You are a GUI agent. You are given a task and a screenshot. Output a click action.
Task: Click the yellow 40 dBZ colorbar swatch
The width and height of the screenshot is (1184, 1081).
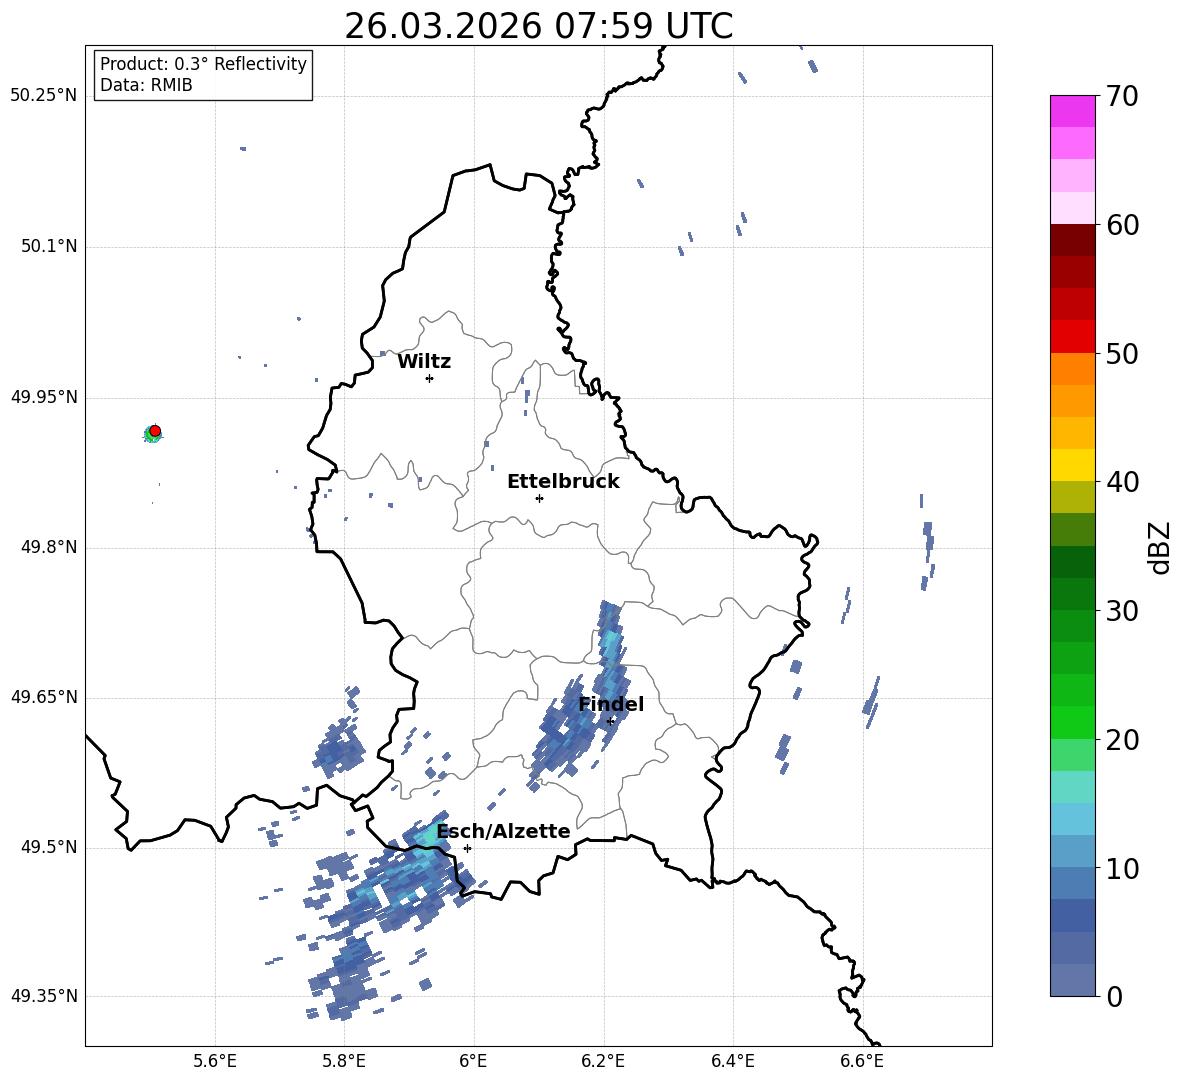(1072, 465)
